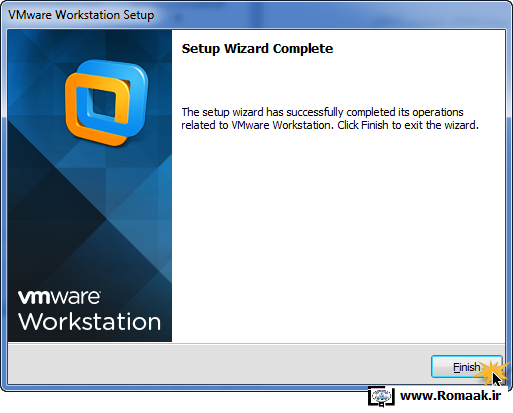This screenshot has height=413, width=513.
Task: Click the dark center of the logo
Action: click(103, 104)
